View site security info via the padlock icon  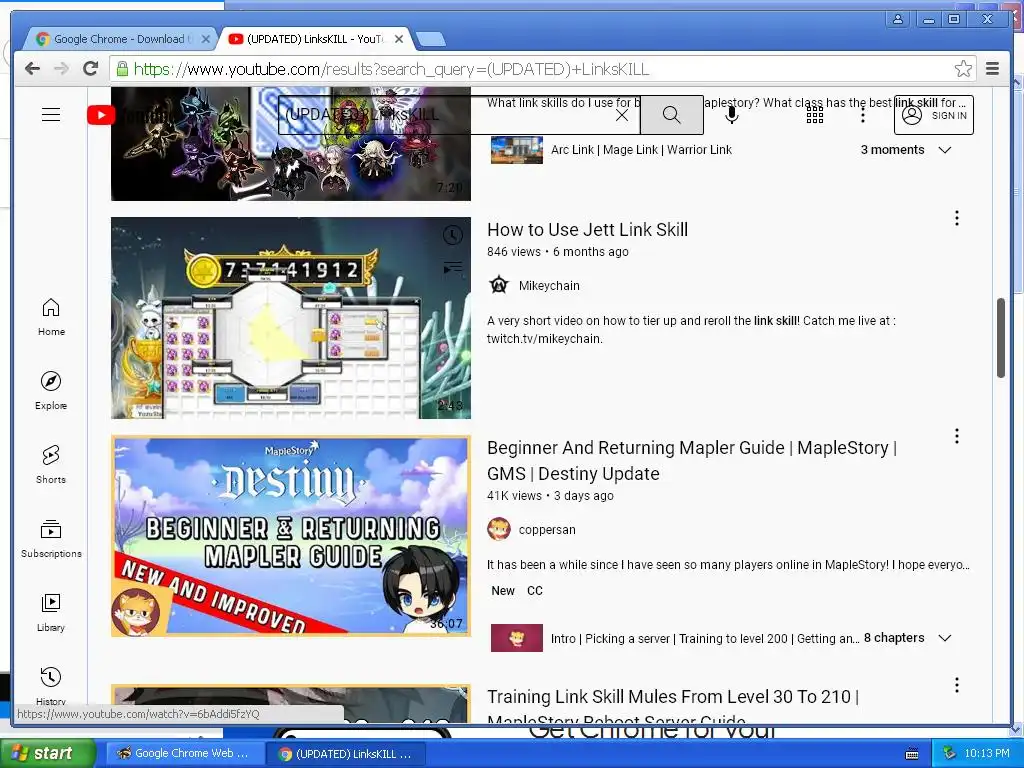(x=121, y=68)
